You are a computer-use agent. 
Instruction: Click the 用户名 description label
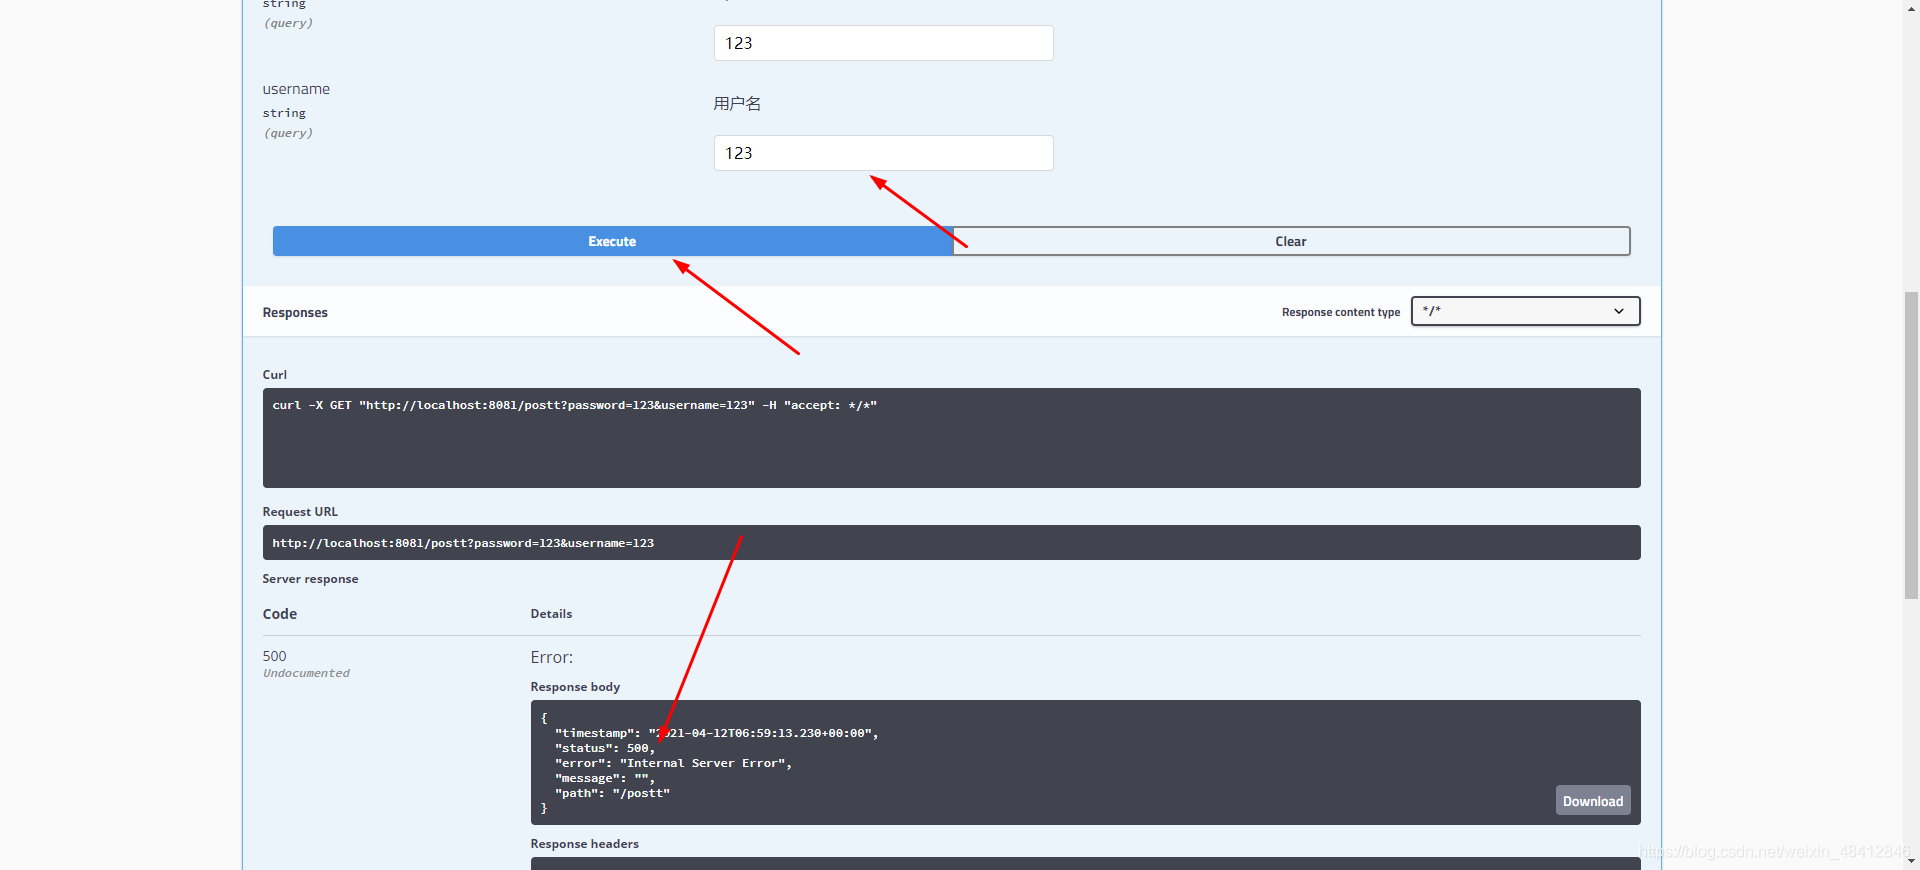(737, 104)
